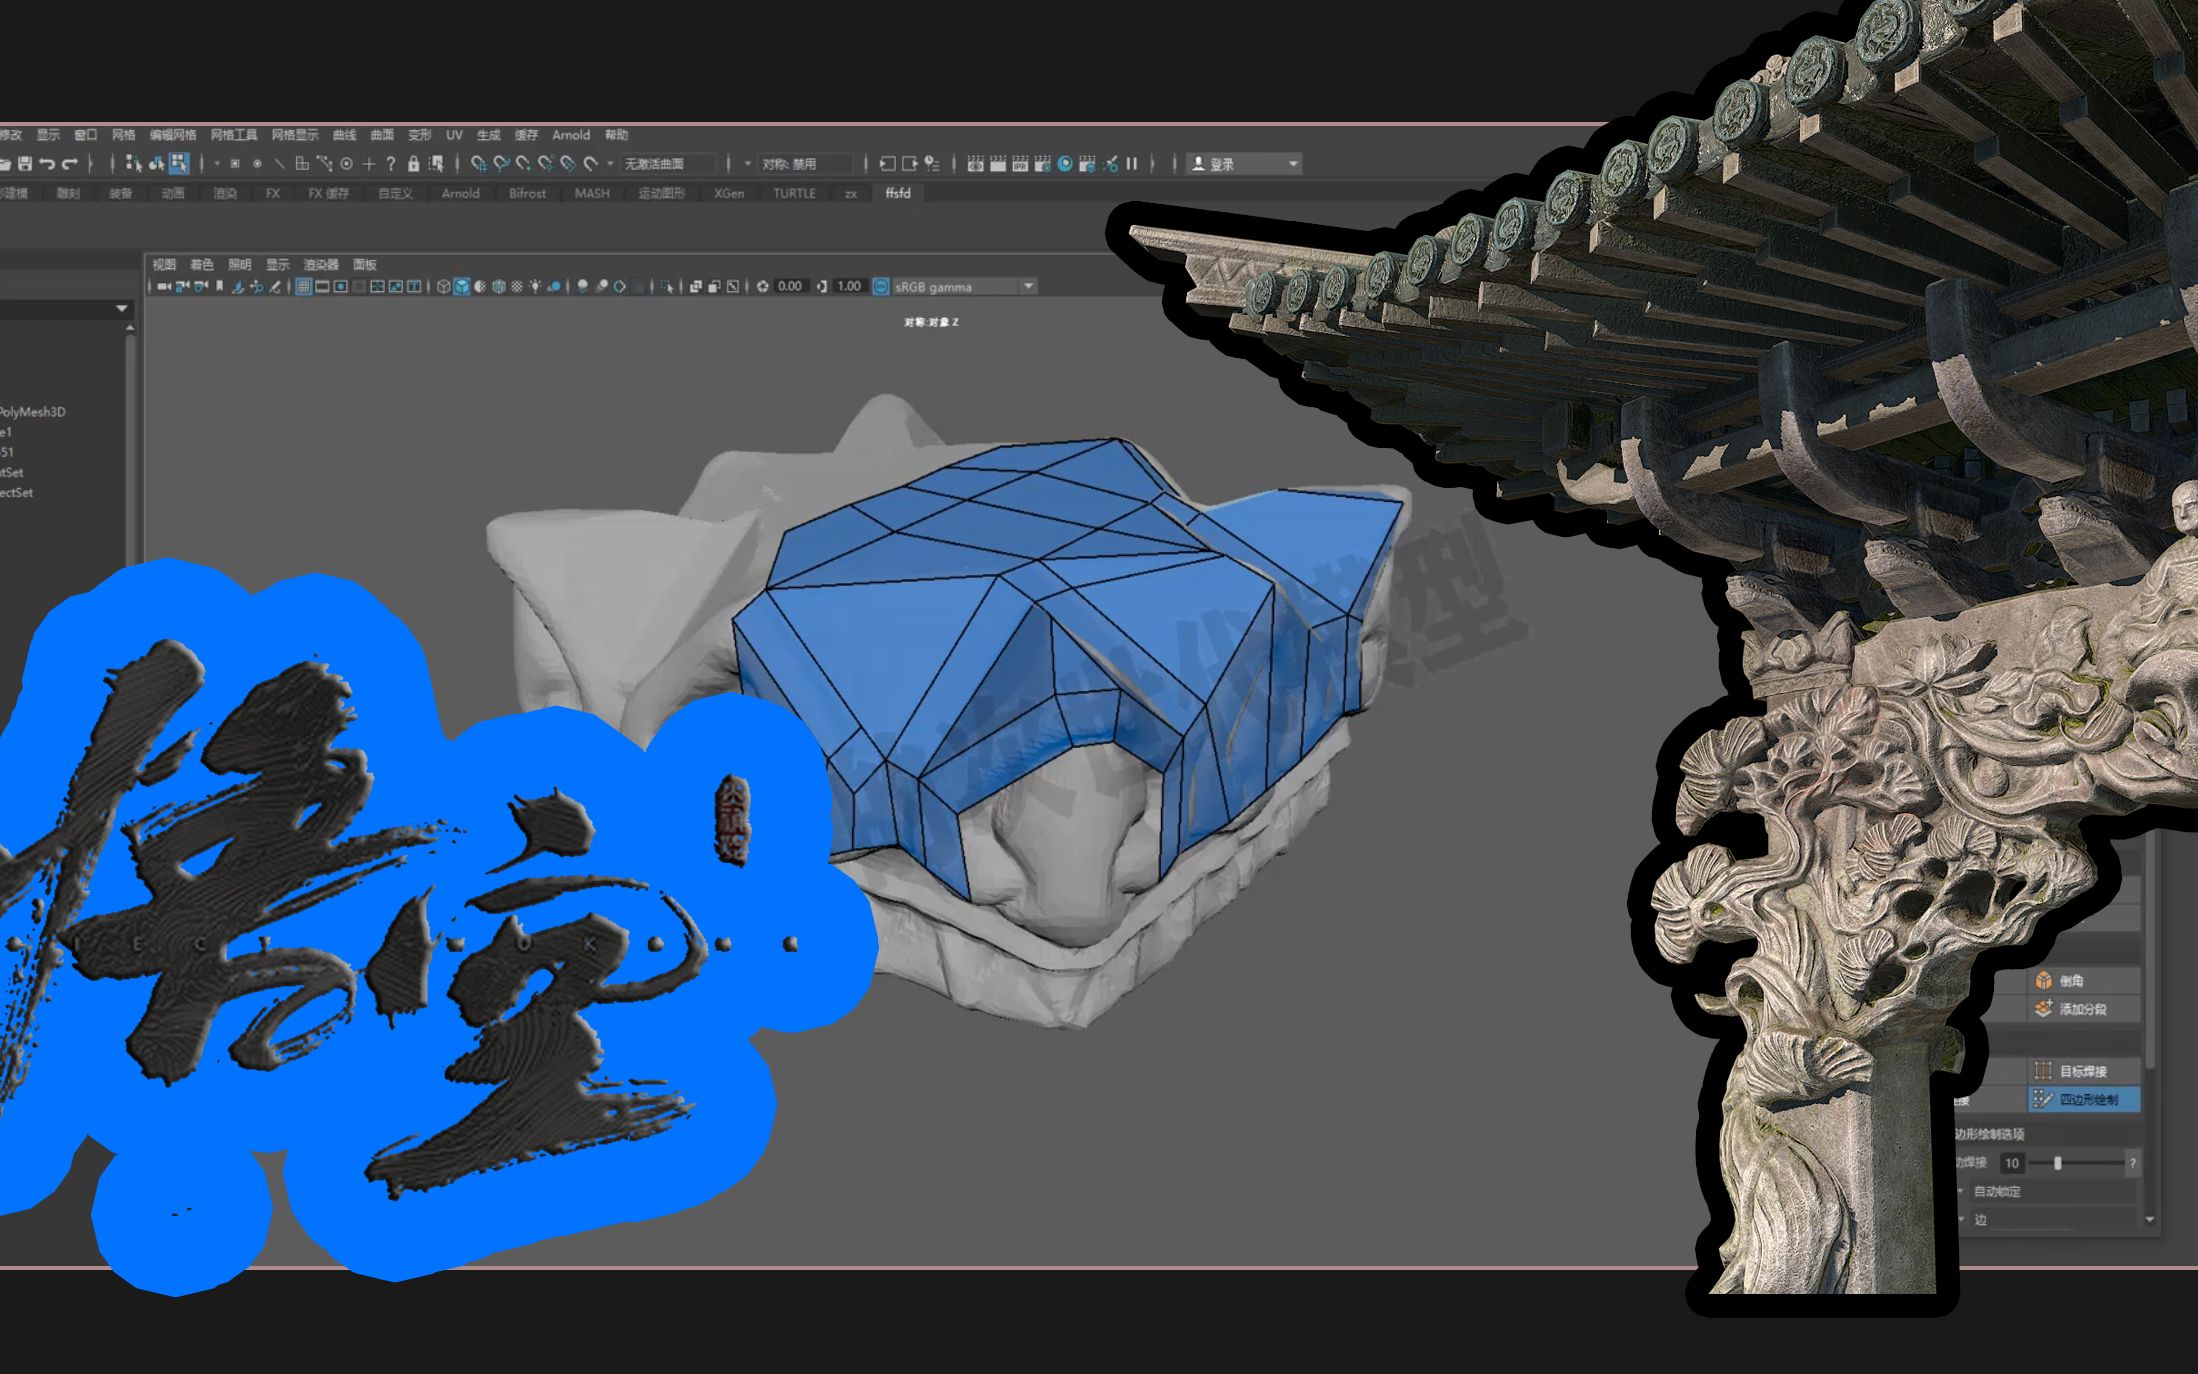The height and width of the screenshot is (1374, 2198).
Task: Open the 登录 sign-in dropdown
Action: (x=1292, y=163)
